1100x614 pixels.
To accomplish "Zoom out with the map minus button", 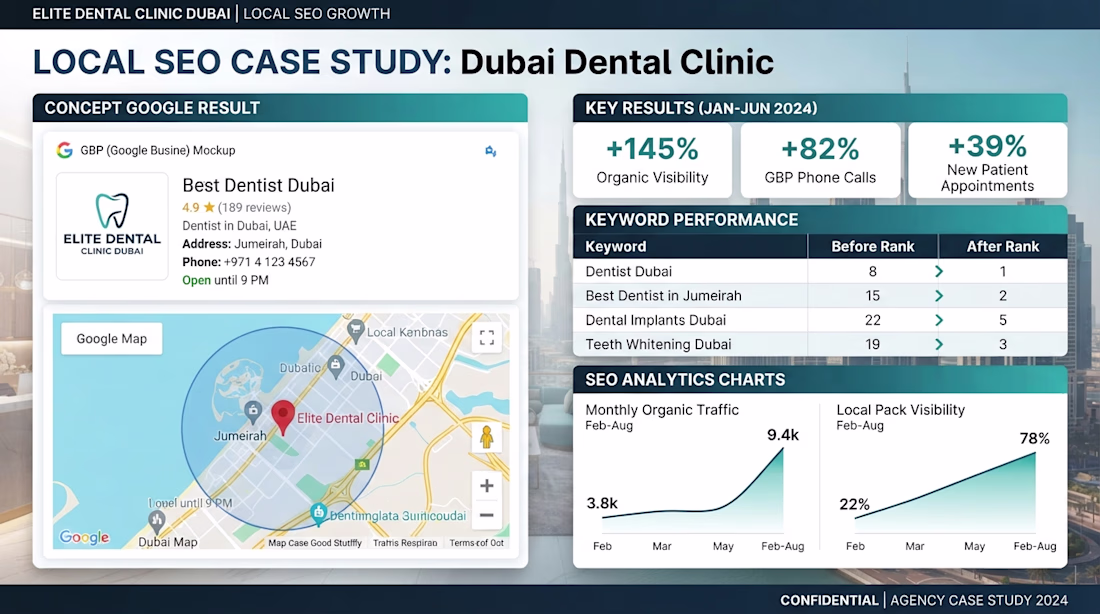I will coord(487,515).
